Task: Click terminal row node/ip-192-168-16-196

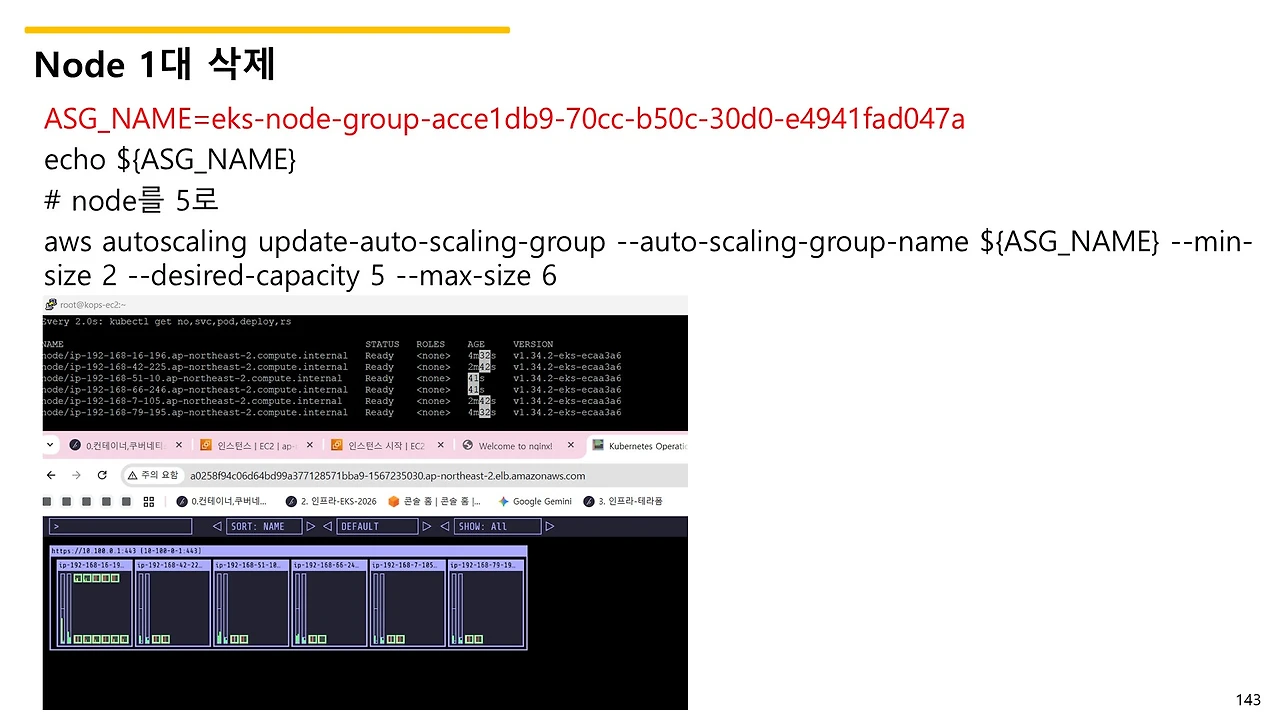Action: 332,355
